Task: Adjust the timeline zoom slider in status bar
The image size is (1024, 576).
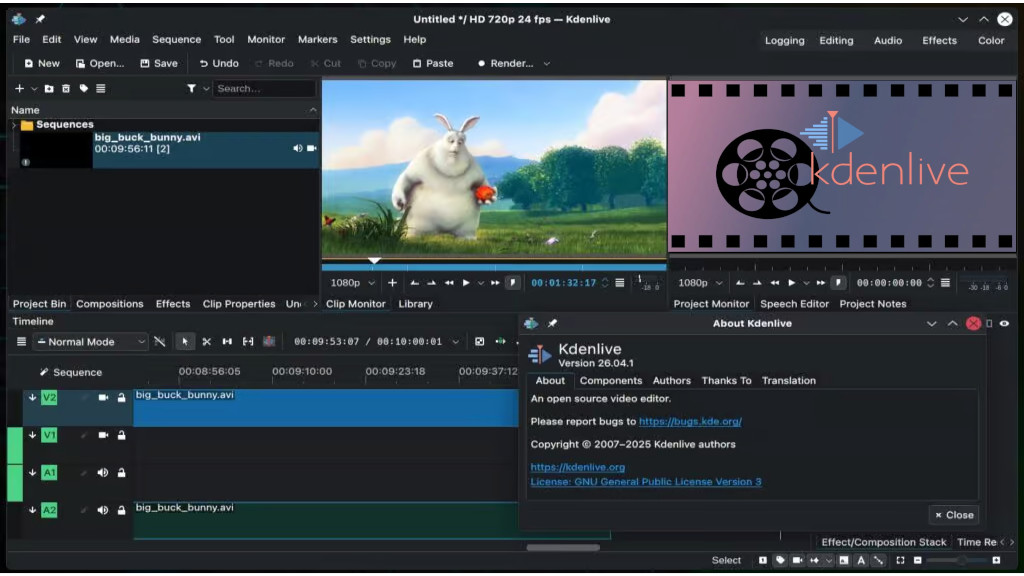Action: coord(957,560)
